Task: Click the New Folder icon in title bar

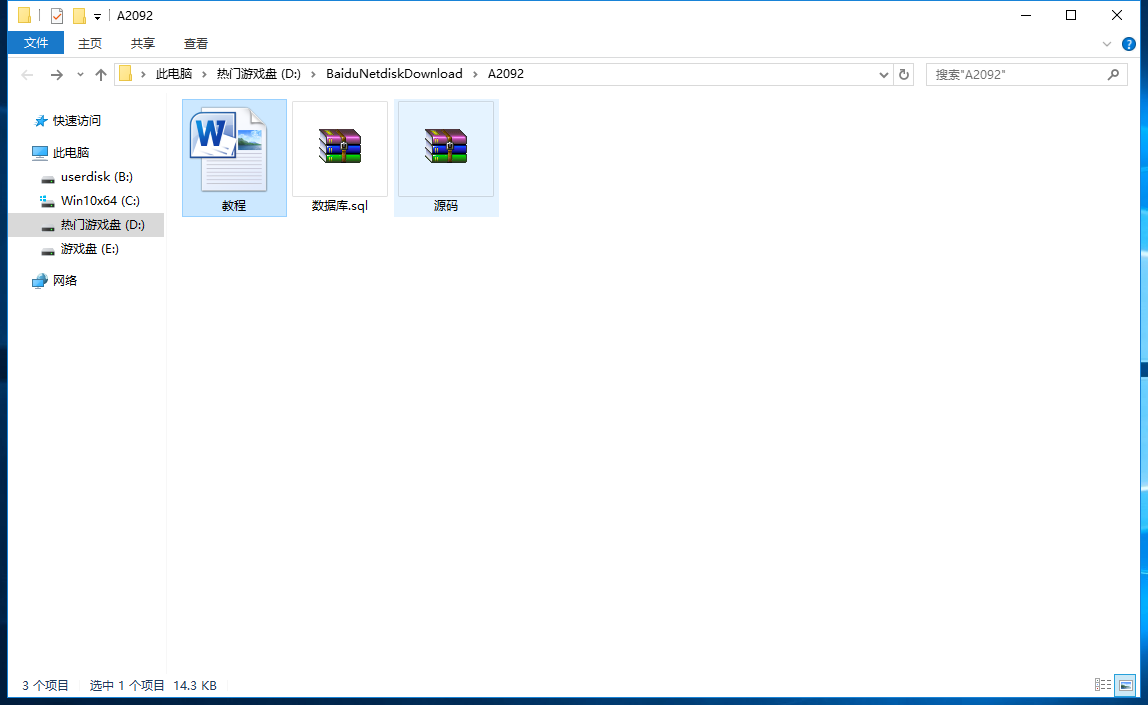Action: point(79,16)
